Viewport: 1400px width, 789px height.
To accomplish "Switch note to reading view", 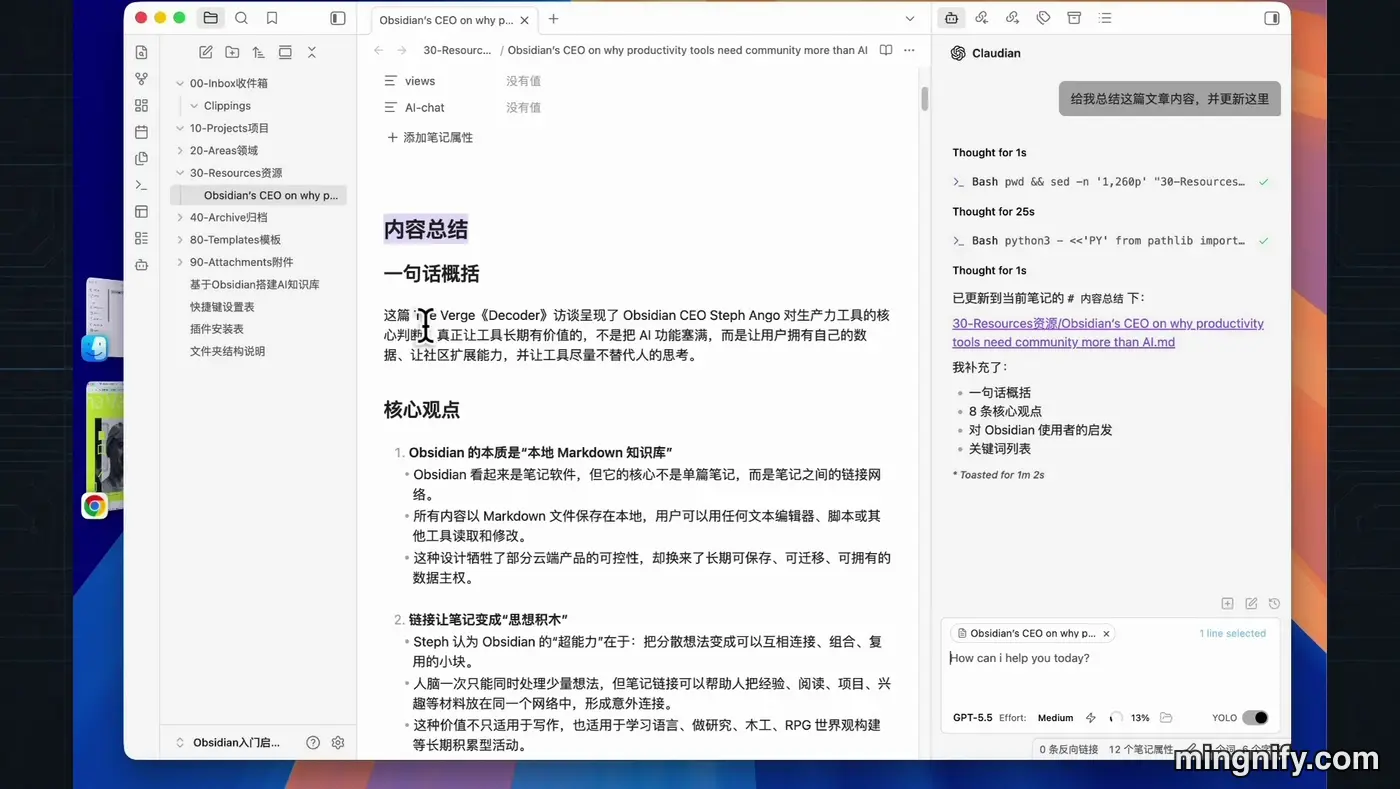I will tap(886, 50).
